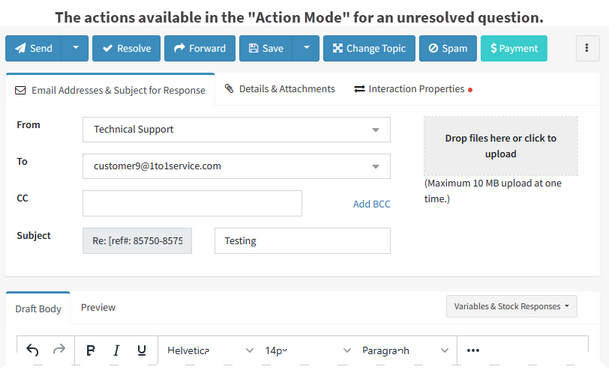This screenshot has height=370, width=609.
Task: Expand the Save button dropdown arrow
Action: 306,48
